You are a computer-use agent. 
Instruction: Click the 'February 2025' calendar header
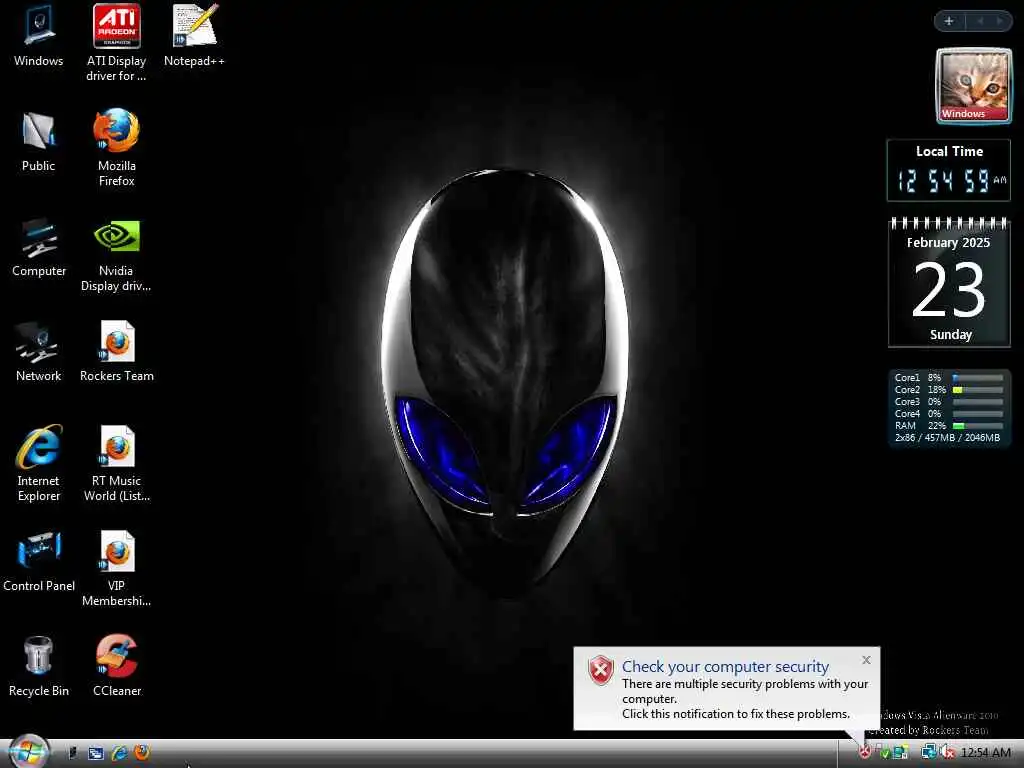948,242
